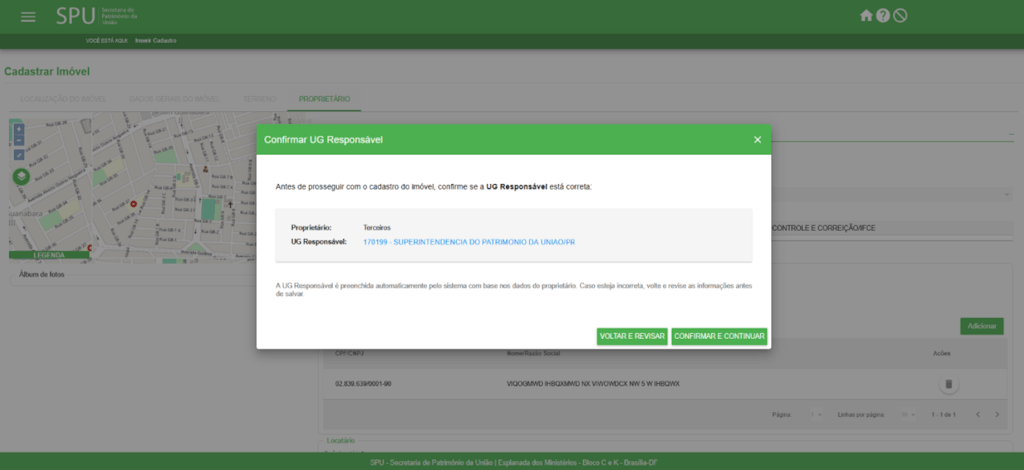
Task: Switch to Localização do Imóvel tab
Action: (63, 99)
